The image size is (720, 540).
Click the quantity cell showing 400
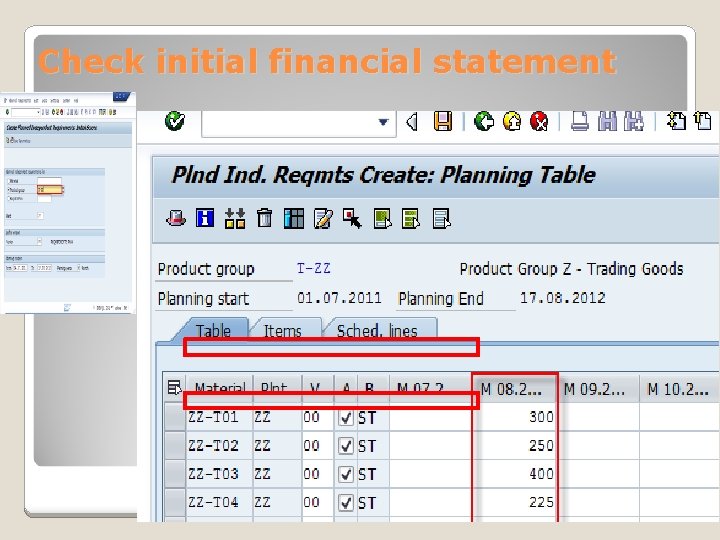pyautogui.click(x=515, y=474)
